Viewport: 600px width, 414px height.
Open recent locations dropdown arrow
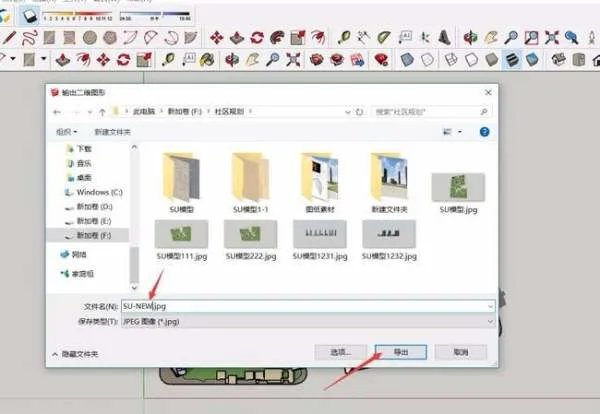coord(90,112)
